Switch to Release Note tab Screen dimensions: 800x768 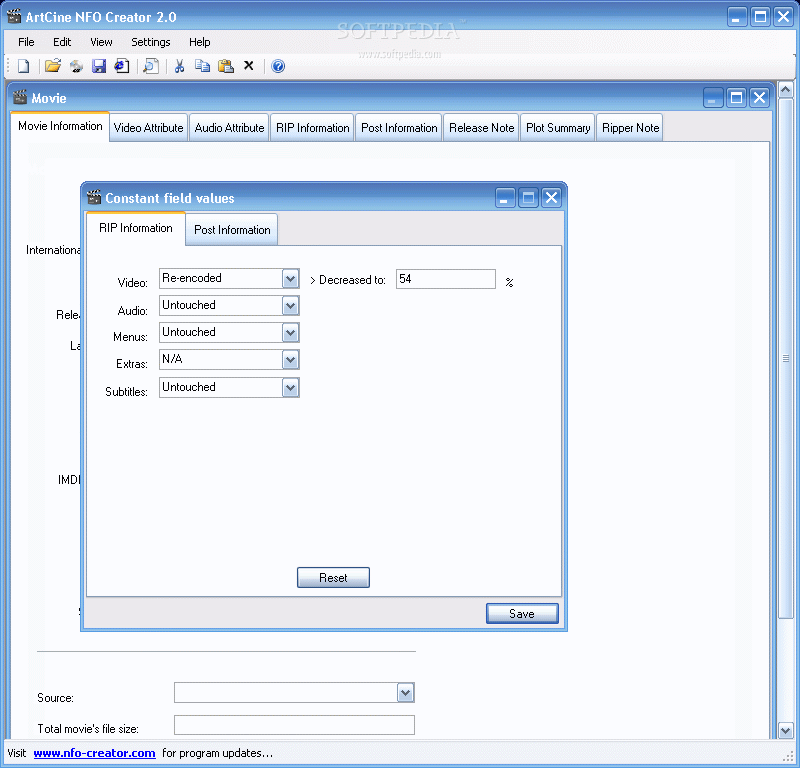(482, 128)
